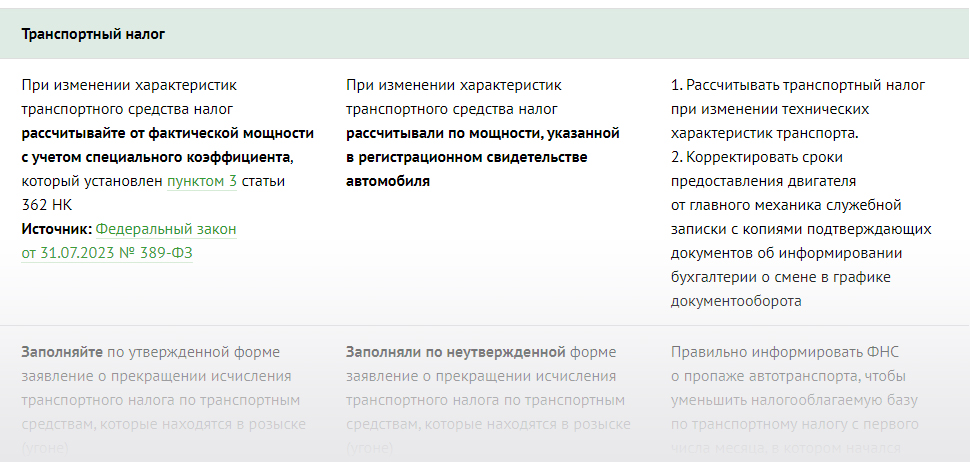Click "в регистрационном свидетельстве" bold line
Viewport: 970px width, 462px height.
point(466,157)
